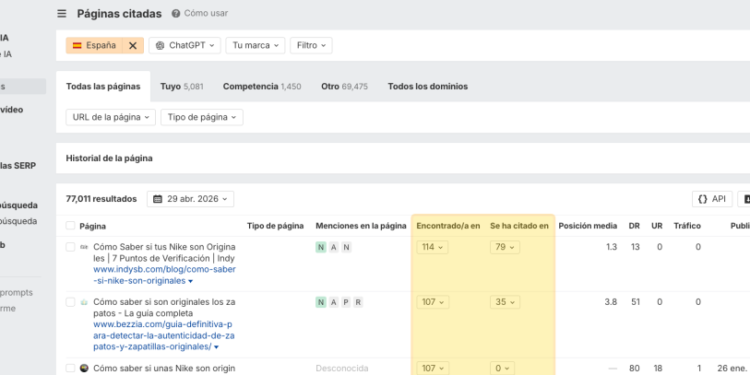Click the Tipo de página column header
This screenshot has height=375, width=750.
coord(276,226)
